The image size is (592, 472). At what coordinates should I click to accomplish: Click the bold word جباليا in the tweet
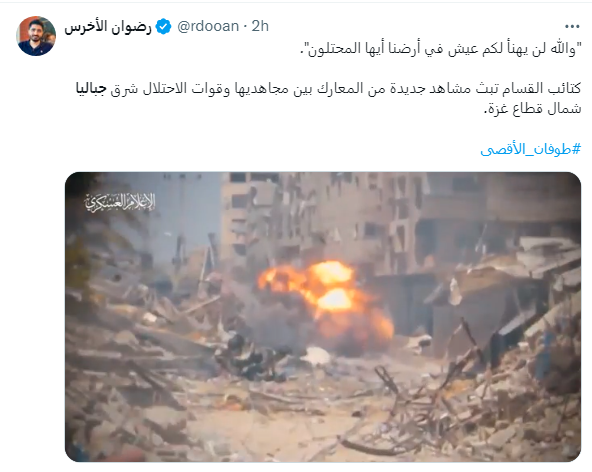(91, 89)
